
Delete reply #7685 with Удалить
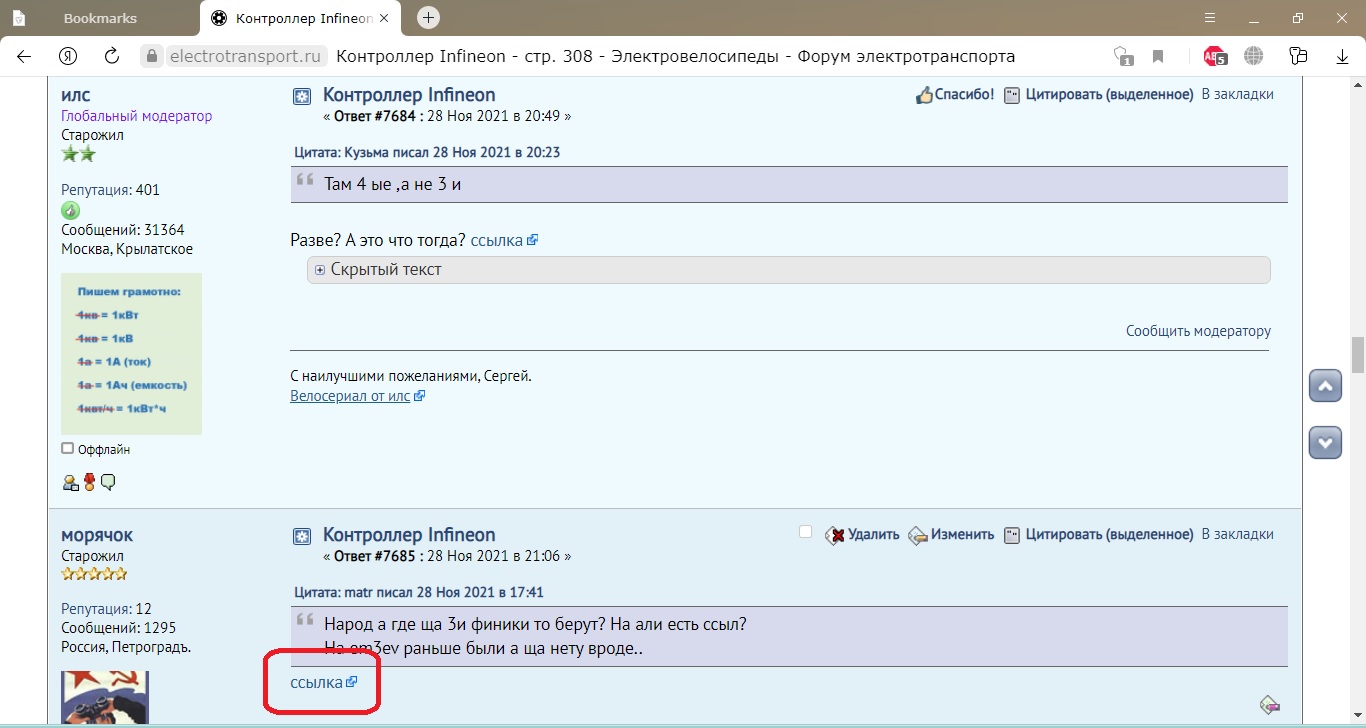pyautogui.click(x=862, y=535)
